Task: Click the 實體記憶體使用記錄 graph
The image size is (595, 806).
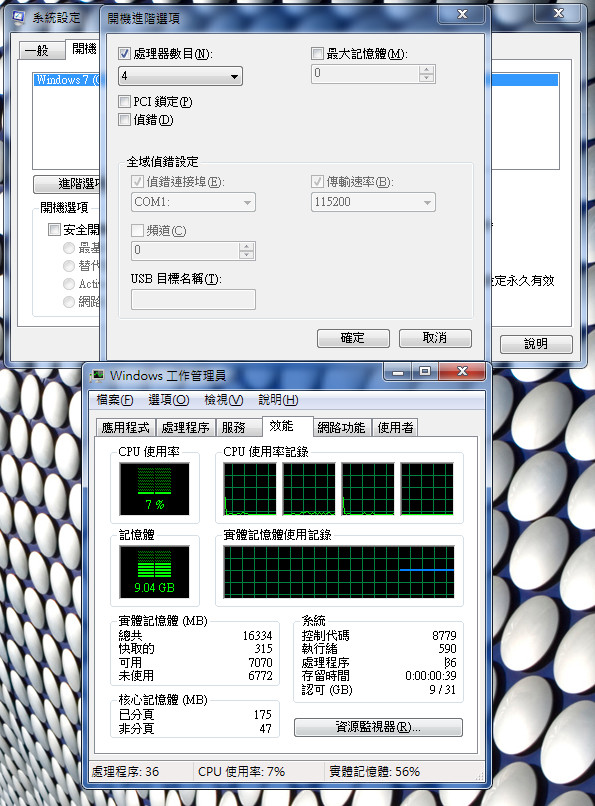Action: coord(339,572)
